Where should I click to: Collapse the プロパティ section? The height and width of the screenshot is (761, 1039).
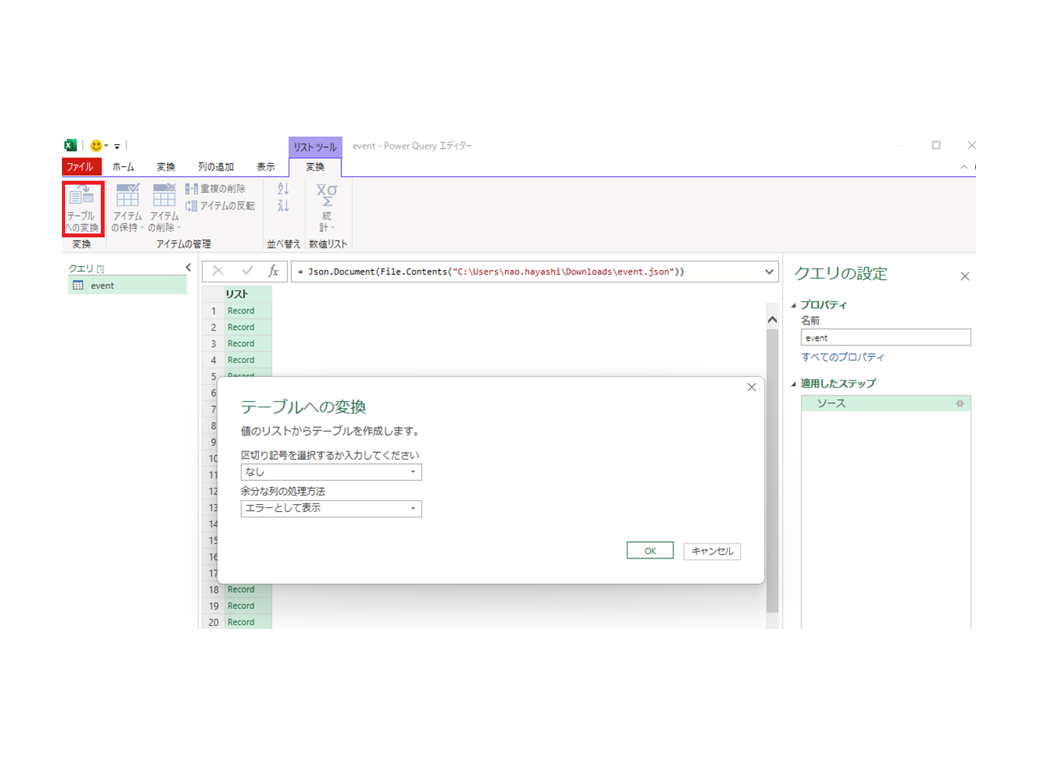(794, 306)
